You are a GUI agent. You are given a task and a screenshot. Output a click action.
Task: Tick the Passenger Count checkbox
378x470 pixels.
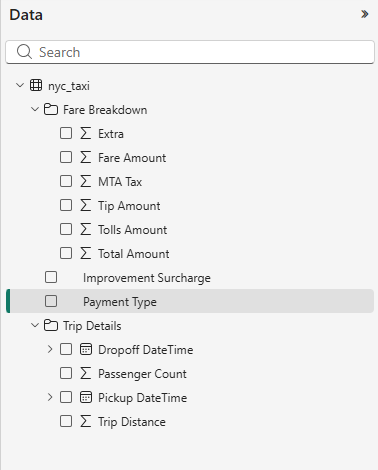[66, 373]
